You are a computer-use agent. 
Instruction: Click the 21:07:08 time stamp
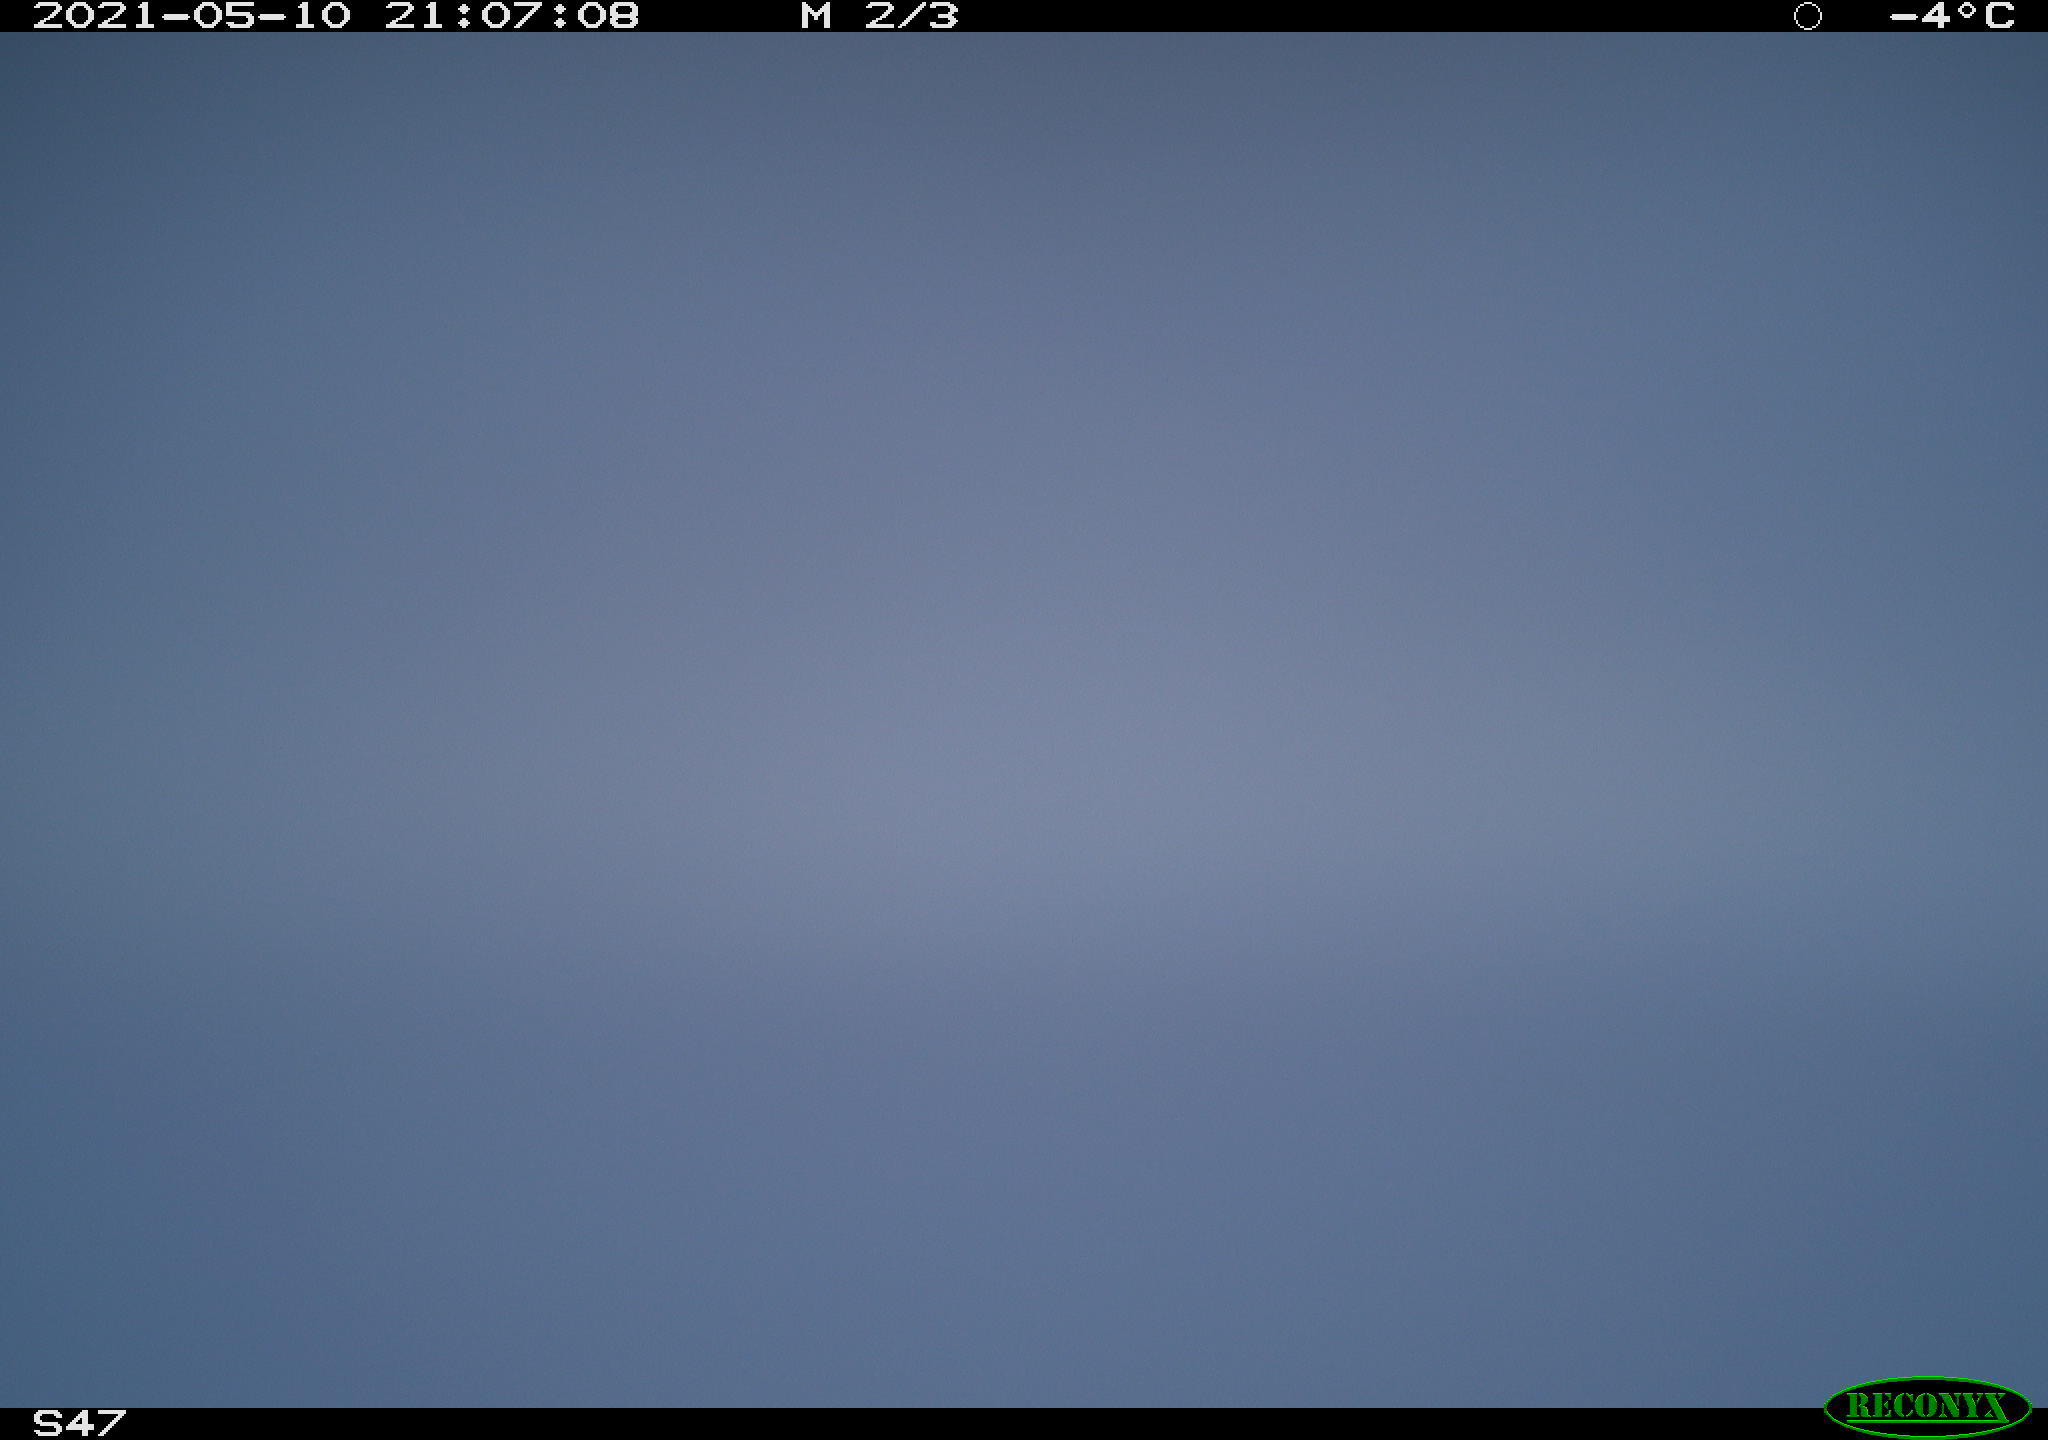[x=512, y=16]
